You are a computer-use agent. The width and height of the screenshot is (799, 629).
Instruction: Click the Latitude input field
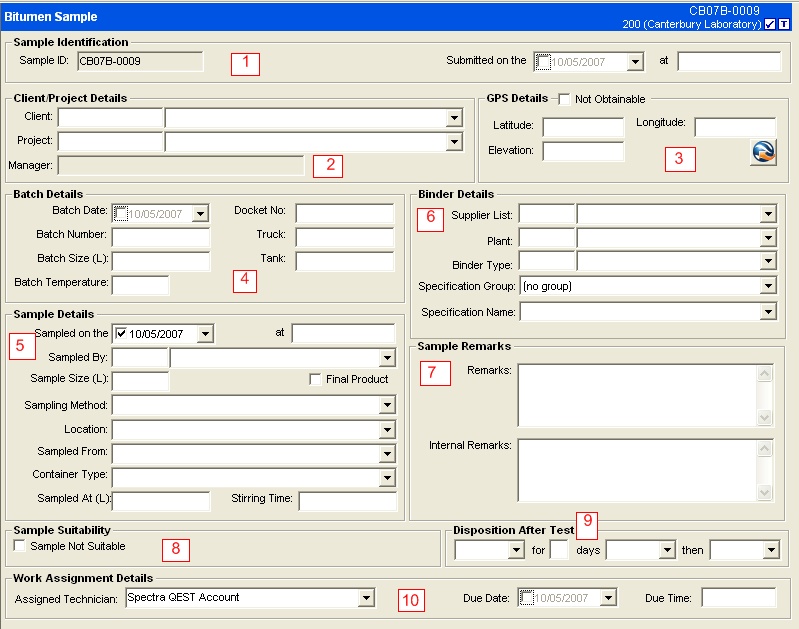pyautogui.click(x=583, y=127)
